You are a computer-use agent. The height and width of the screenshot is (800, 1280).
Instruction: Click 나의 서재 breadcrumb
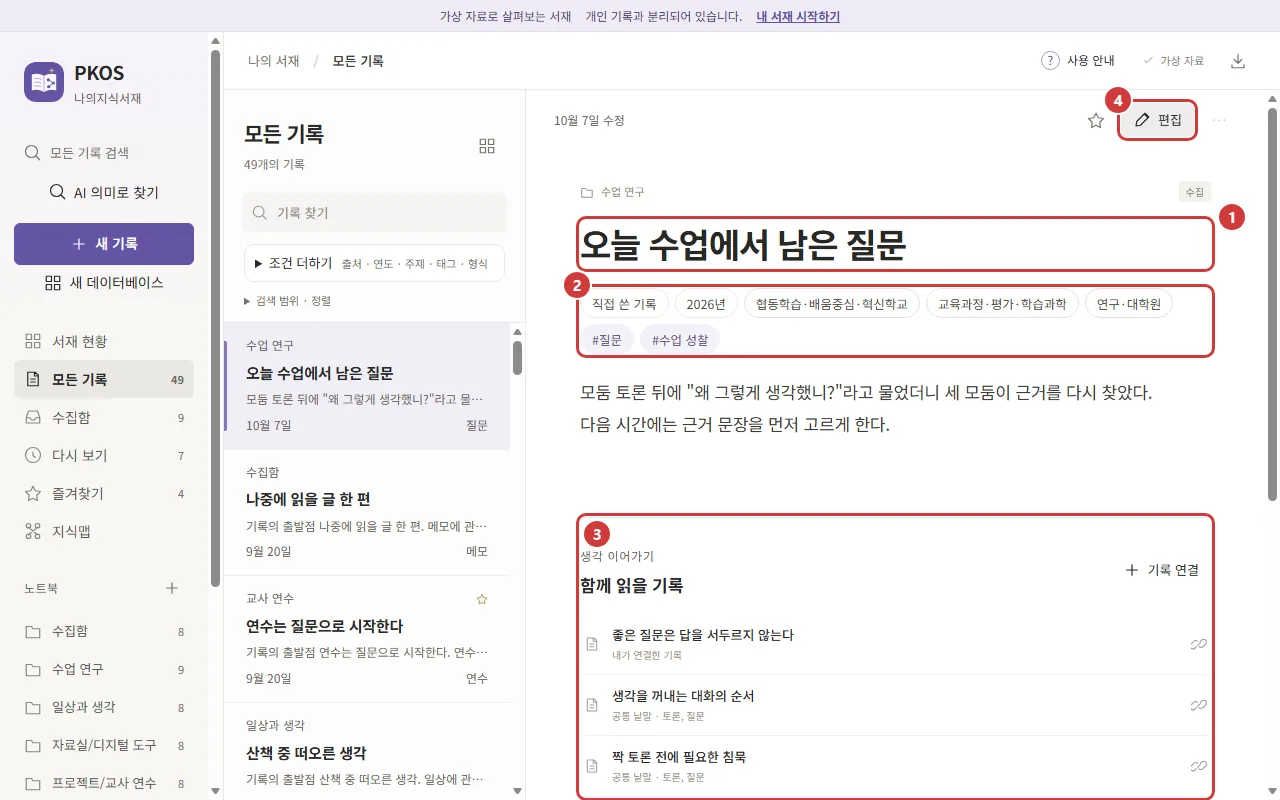pyautogui.click(x=274, y=61)
